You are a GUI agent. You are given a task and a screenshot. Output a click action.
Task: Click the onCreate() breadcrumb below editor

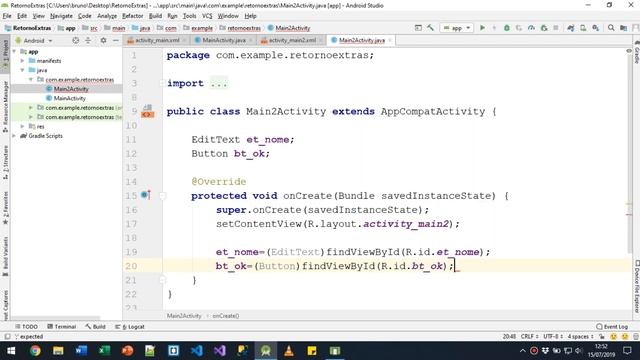click(226, 316)
